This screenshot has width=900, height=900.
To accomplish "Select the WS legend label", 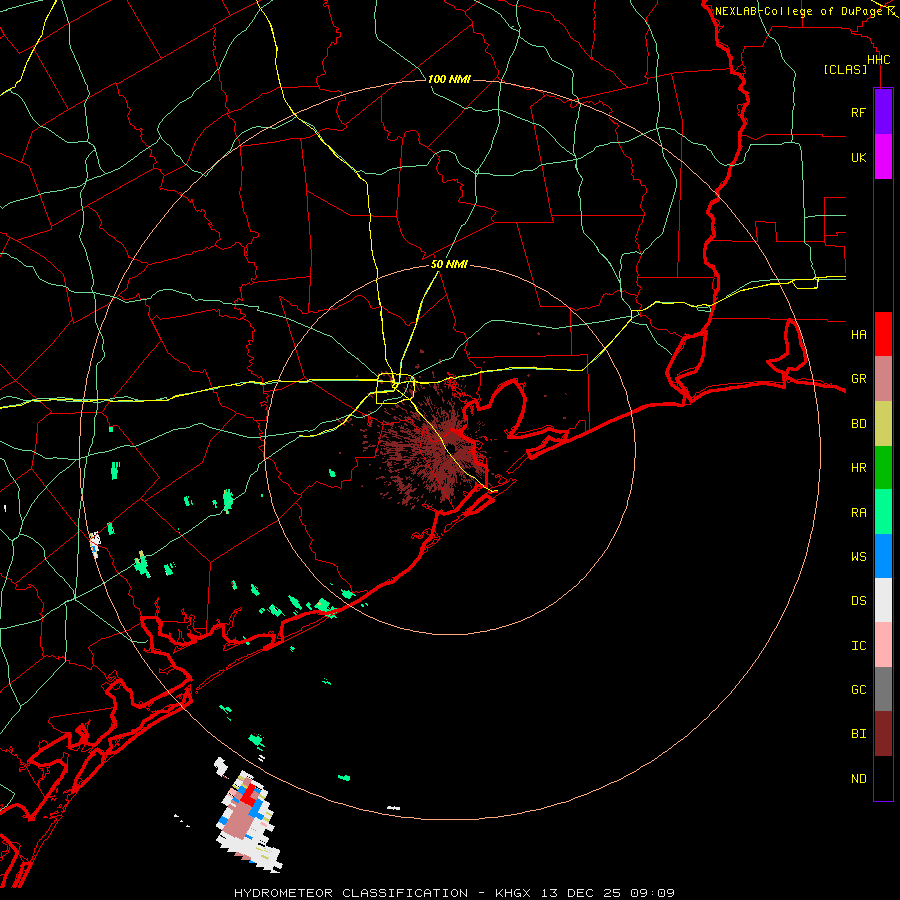I will (x=858, y=556).
